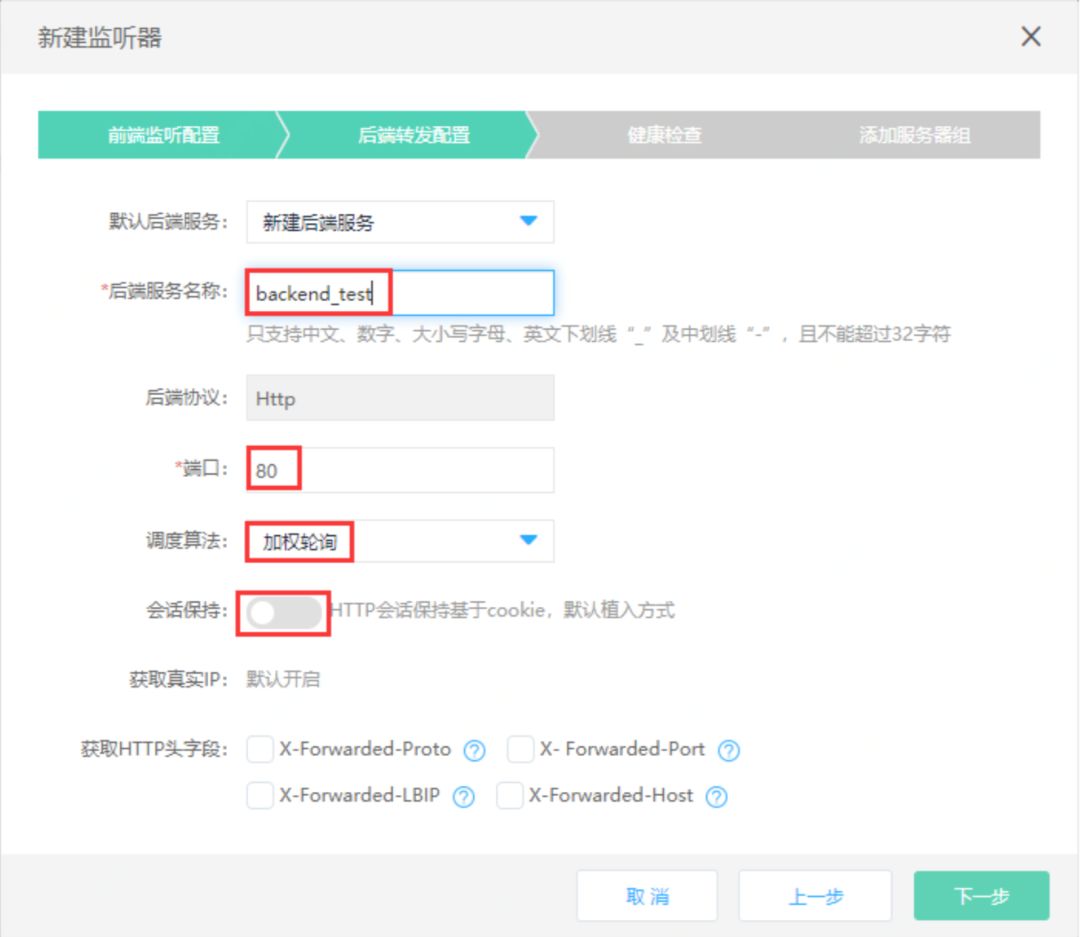The height and width of the screenshot is (937, 1080).
Task: Check the X- Forwarded-Port checkbox
Action: point(520,749)
